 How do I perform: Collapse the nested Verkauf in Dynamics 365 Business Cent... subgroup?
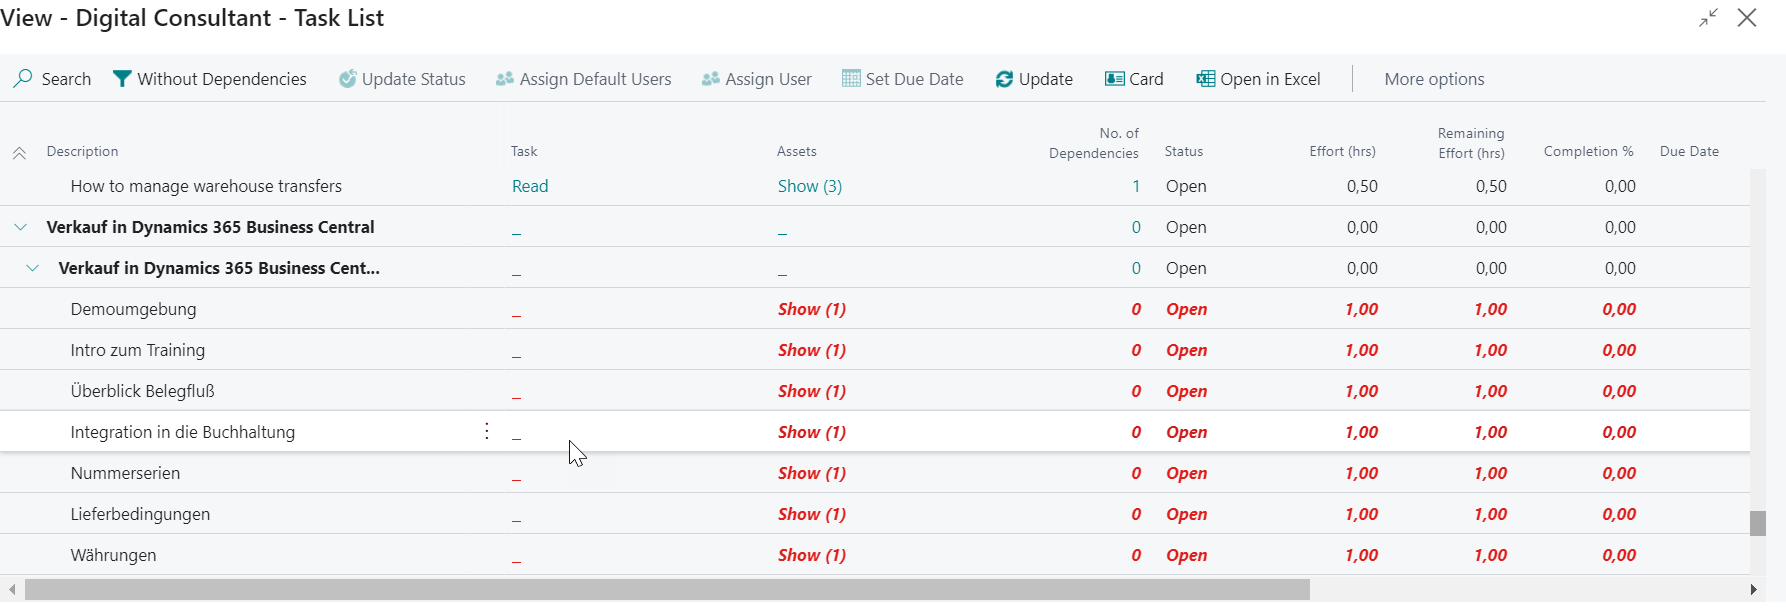tap(33, 268)
